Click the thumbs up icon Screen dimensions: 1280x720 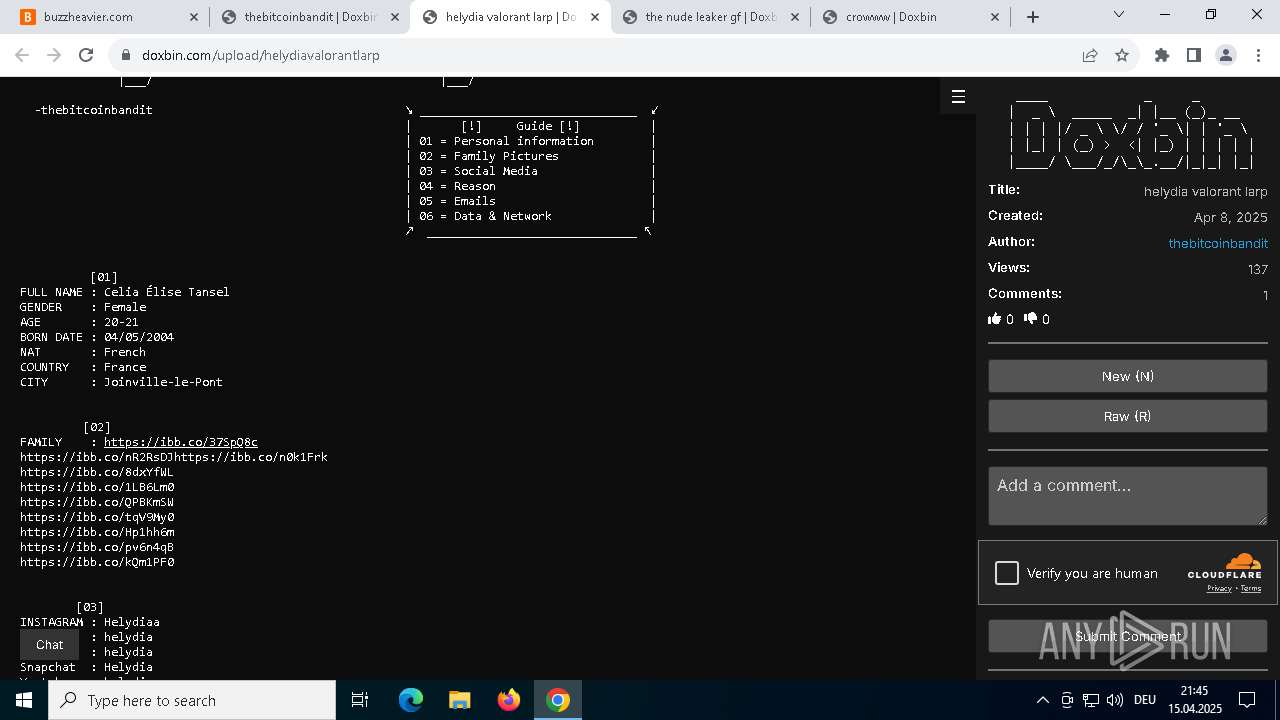point(995,319)
